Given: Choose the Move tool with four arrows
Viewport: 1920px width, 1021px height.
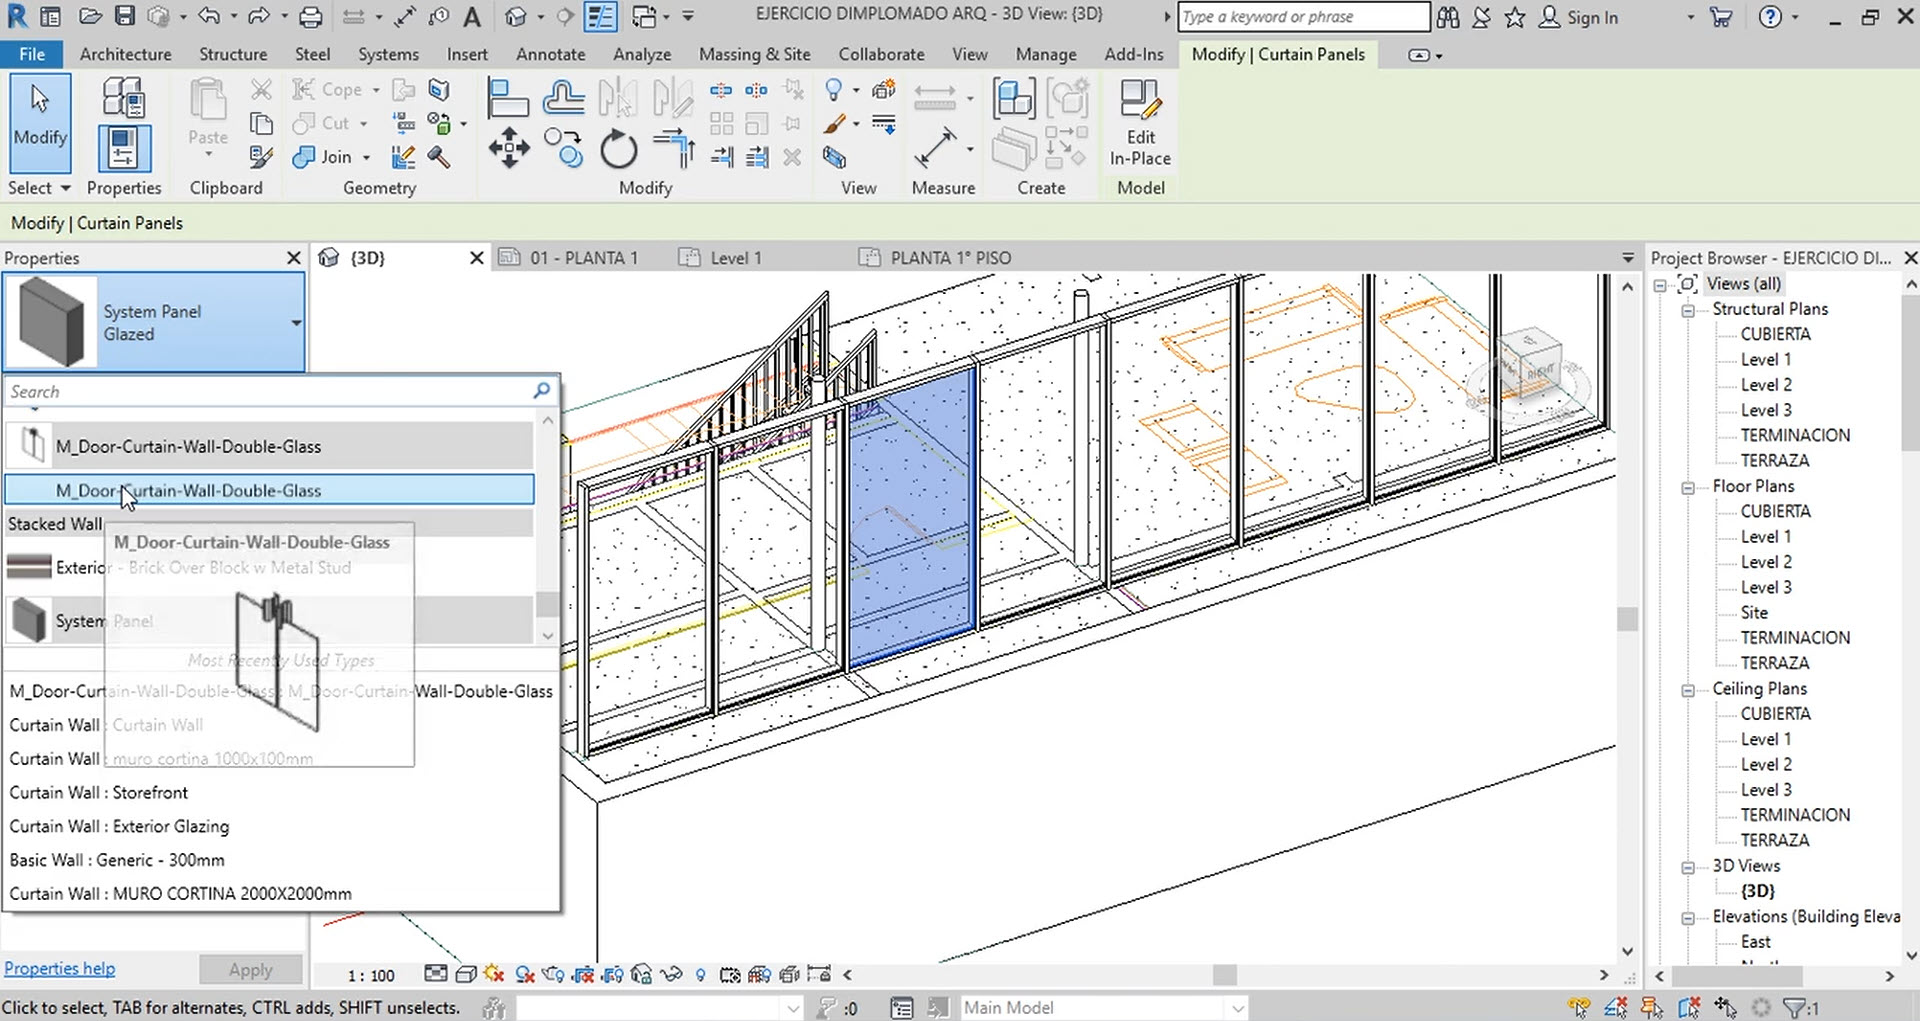Looking at the screenshot, I should pos(509,148).
